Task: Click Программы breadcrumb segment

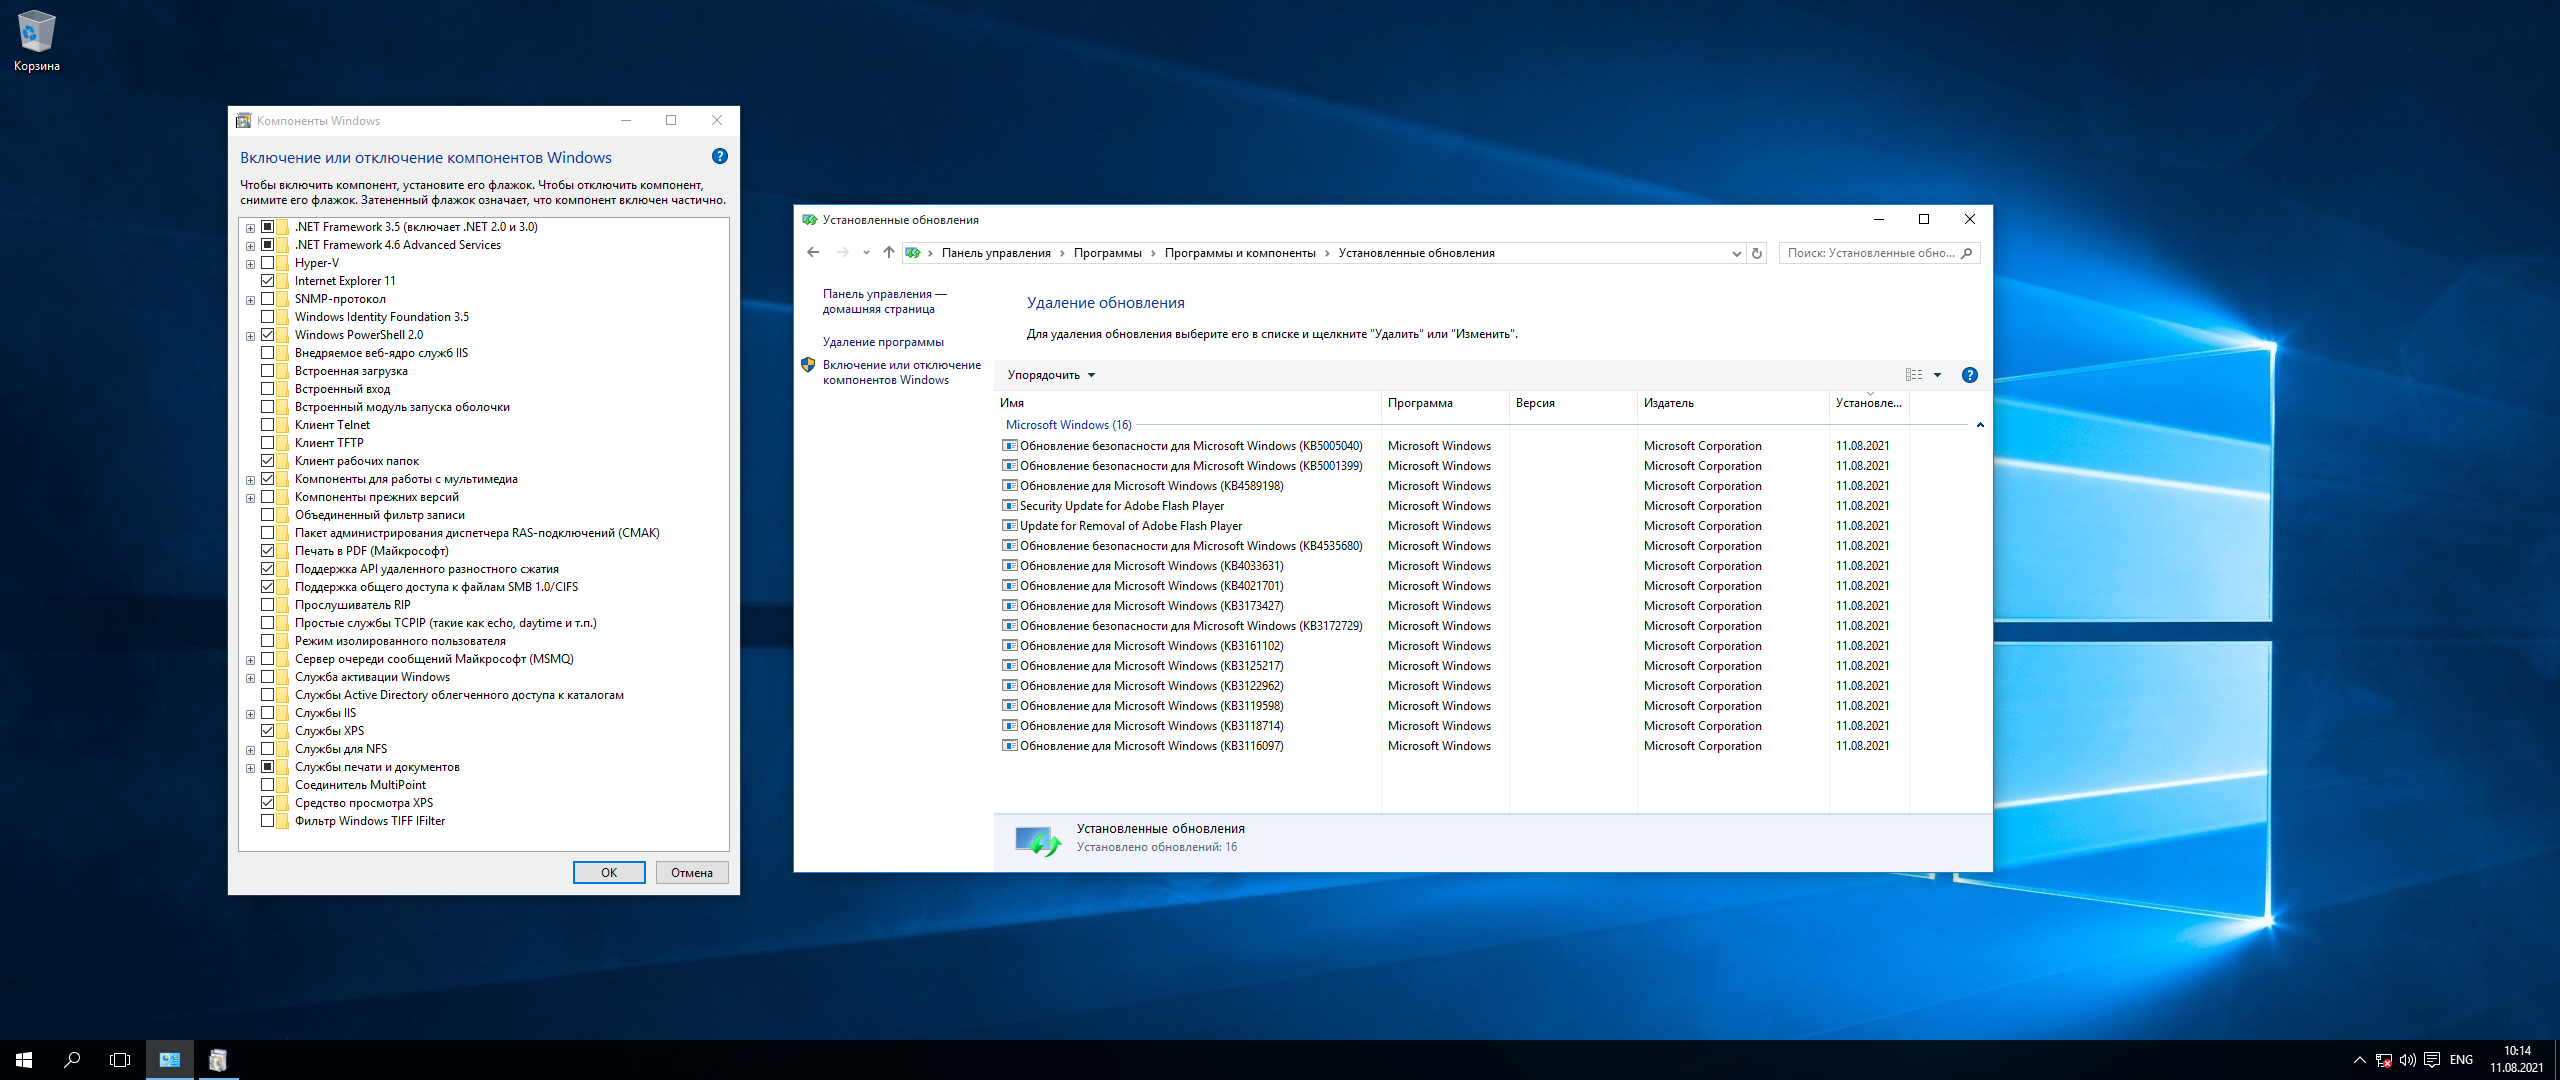Action: point(1107,253)
